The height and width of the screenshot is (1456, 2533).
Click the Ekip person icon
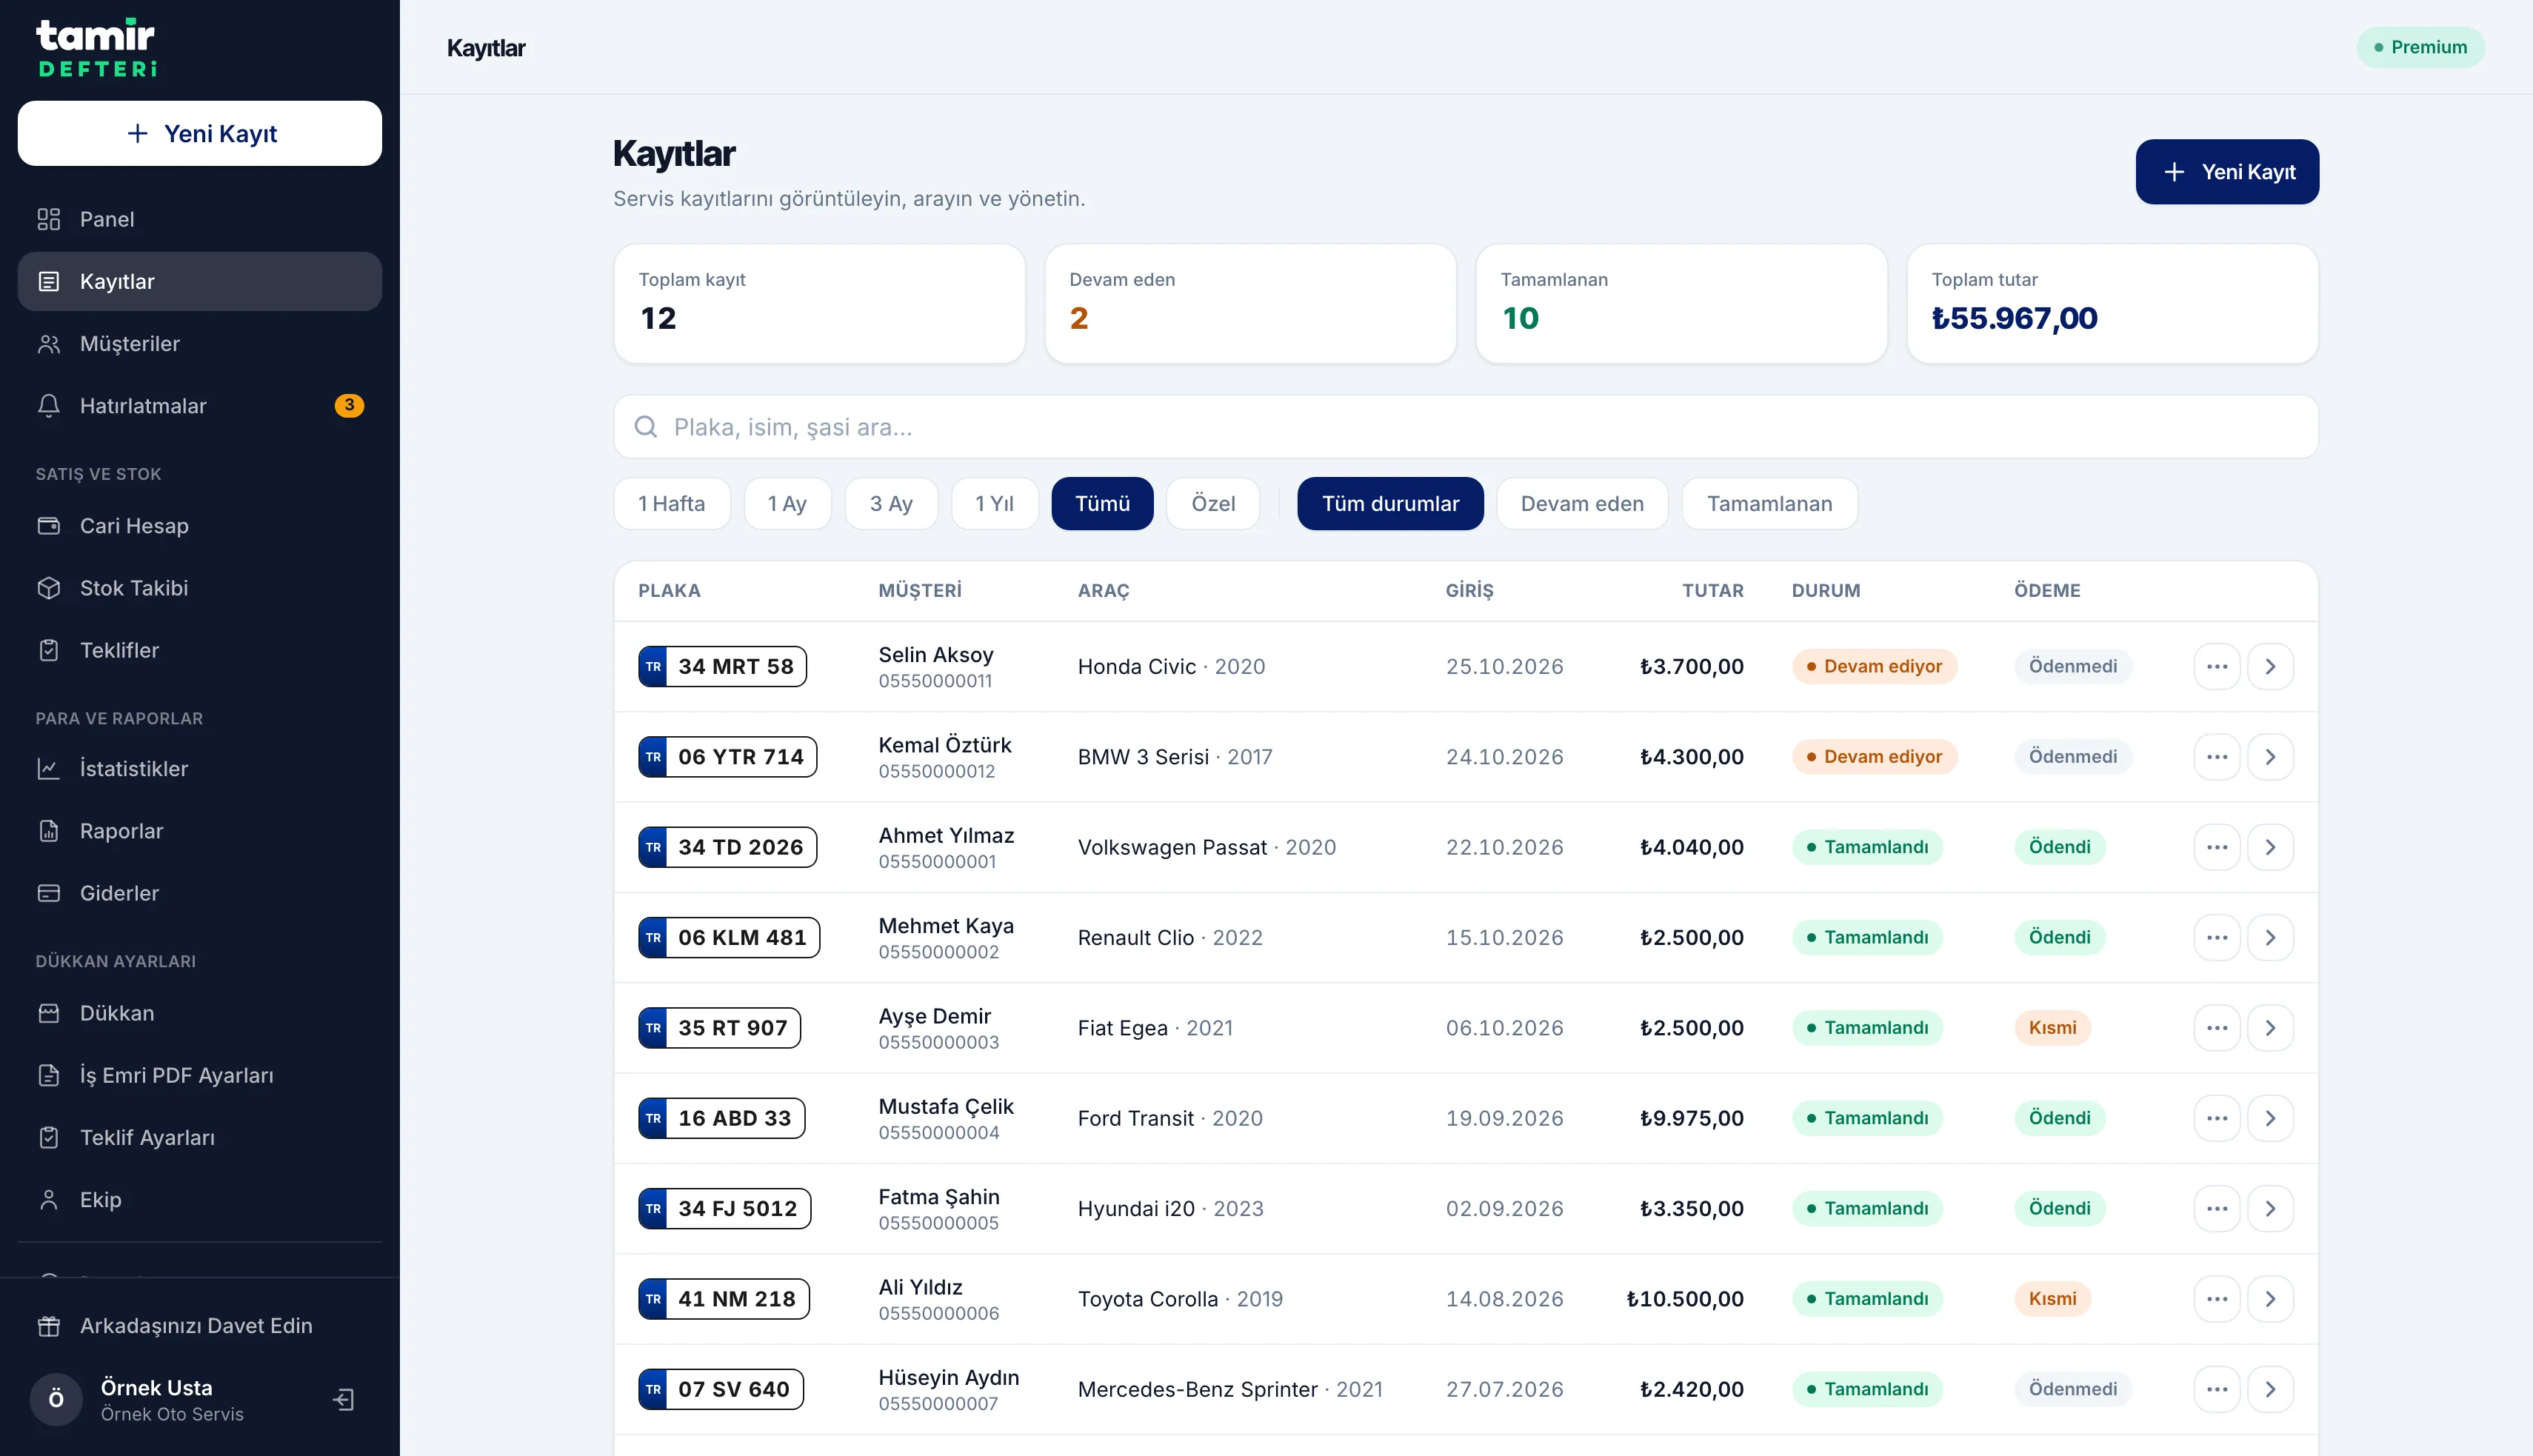point(49,1200)
